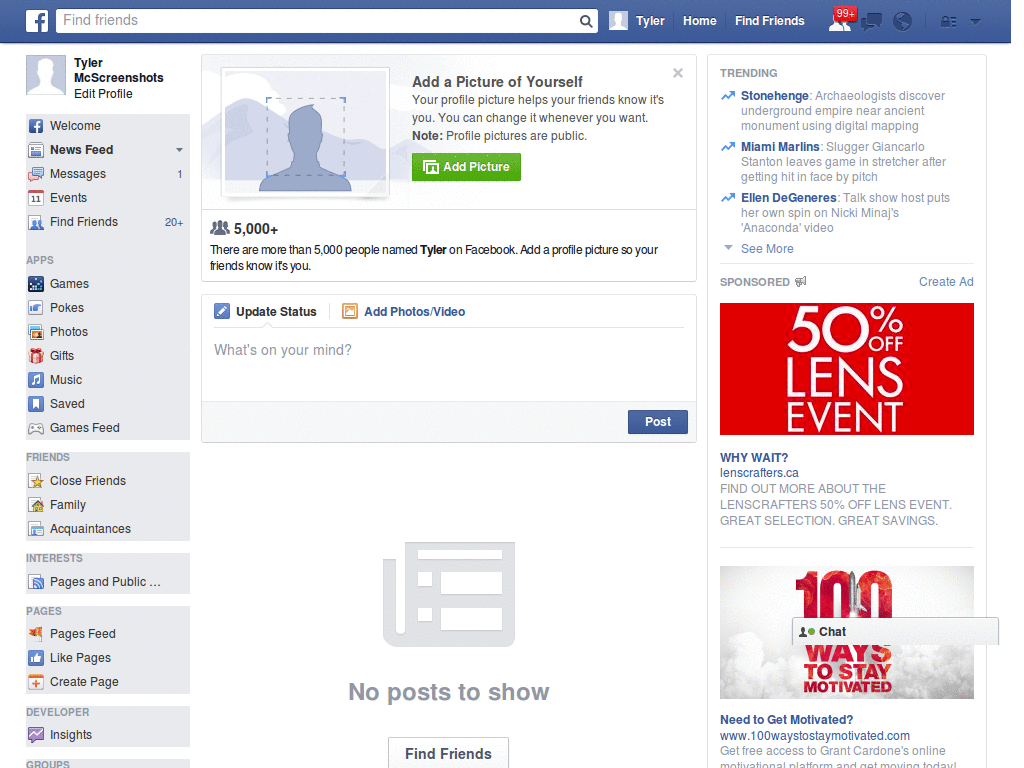The image size is (1024, 768).
Task: Click the Find Friends button below No posts
Action: click(x=448, y=754)
